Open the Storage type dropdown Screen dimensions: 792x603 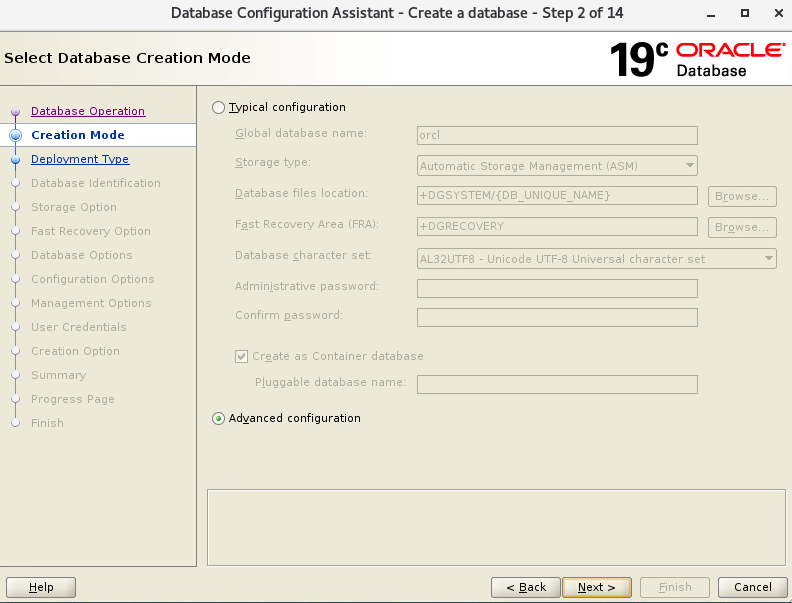(557, 166)
